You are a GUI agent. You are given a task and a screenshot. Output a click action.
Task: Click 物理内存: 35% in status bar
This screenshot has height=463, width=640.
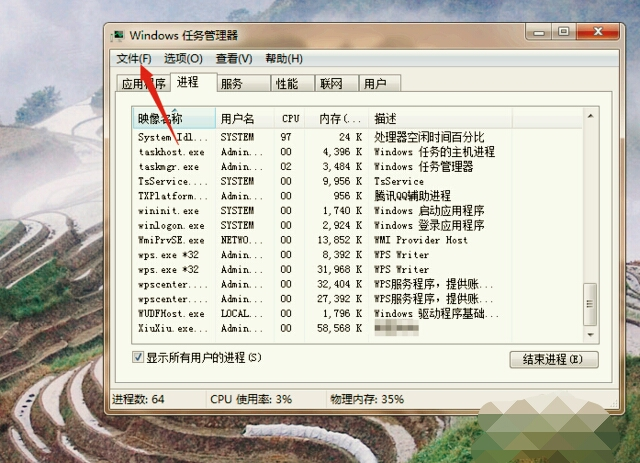pos(367,399)
